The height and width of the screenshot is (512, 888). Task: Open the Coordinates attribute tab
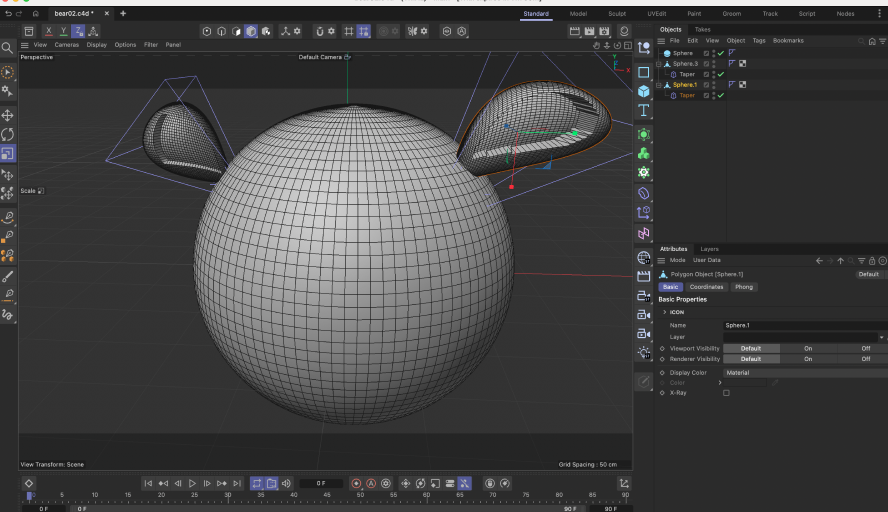pos(706,287)
